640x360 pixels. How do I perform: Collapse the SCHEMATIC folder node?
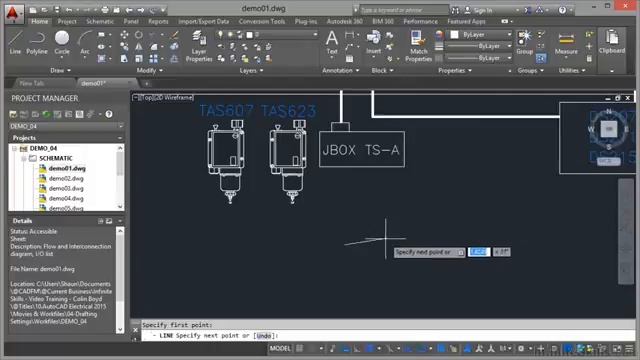click(24, 158)
